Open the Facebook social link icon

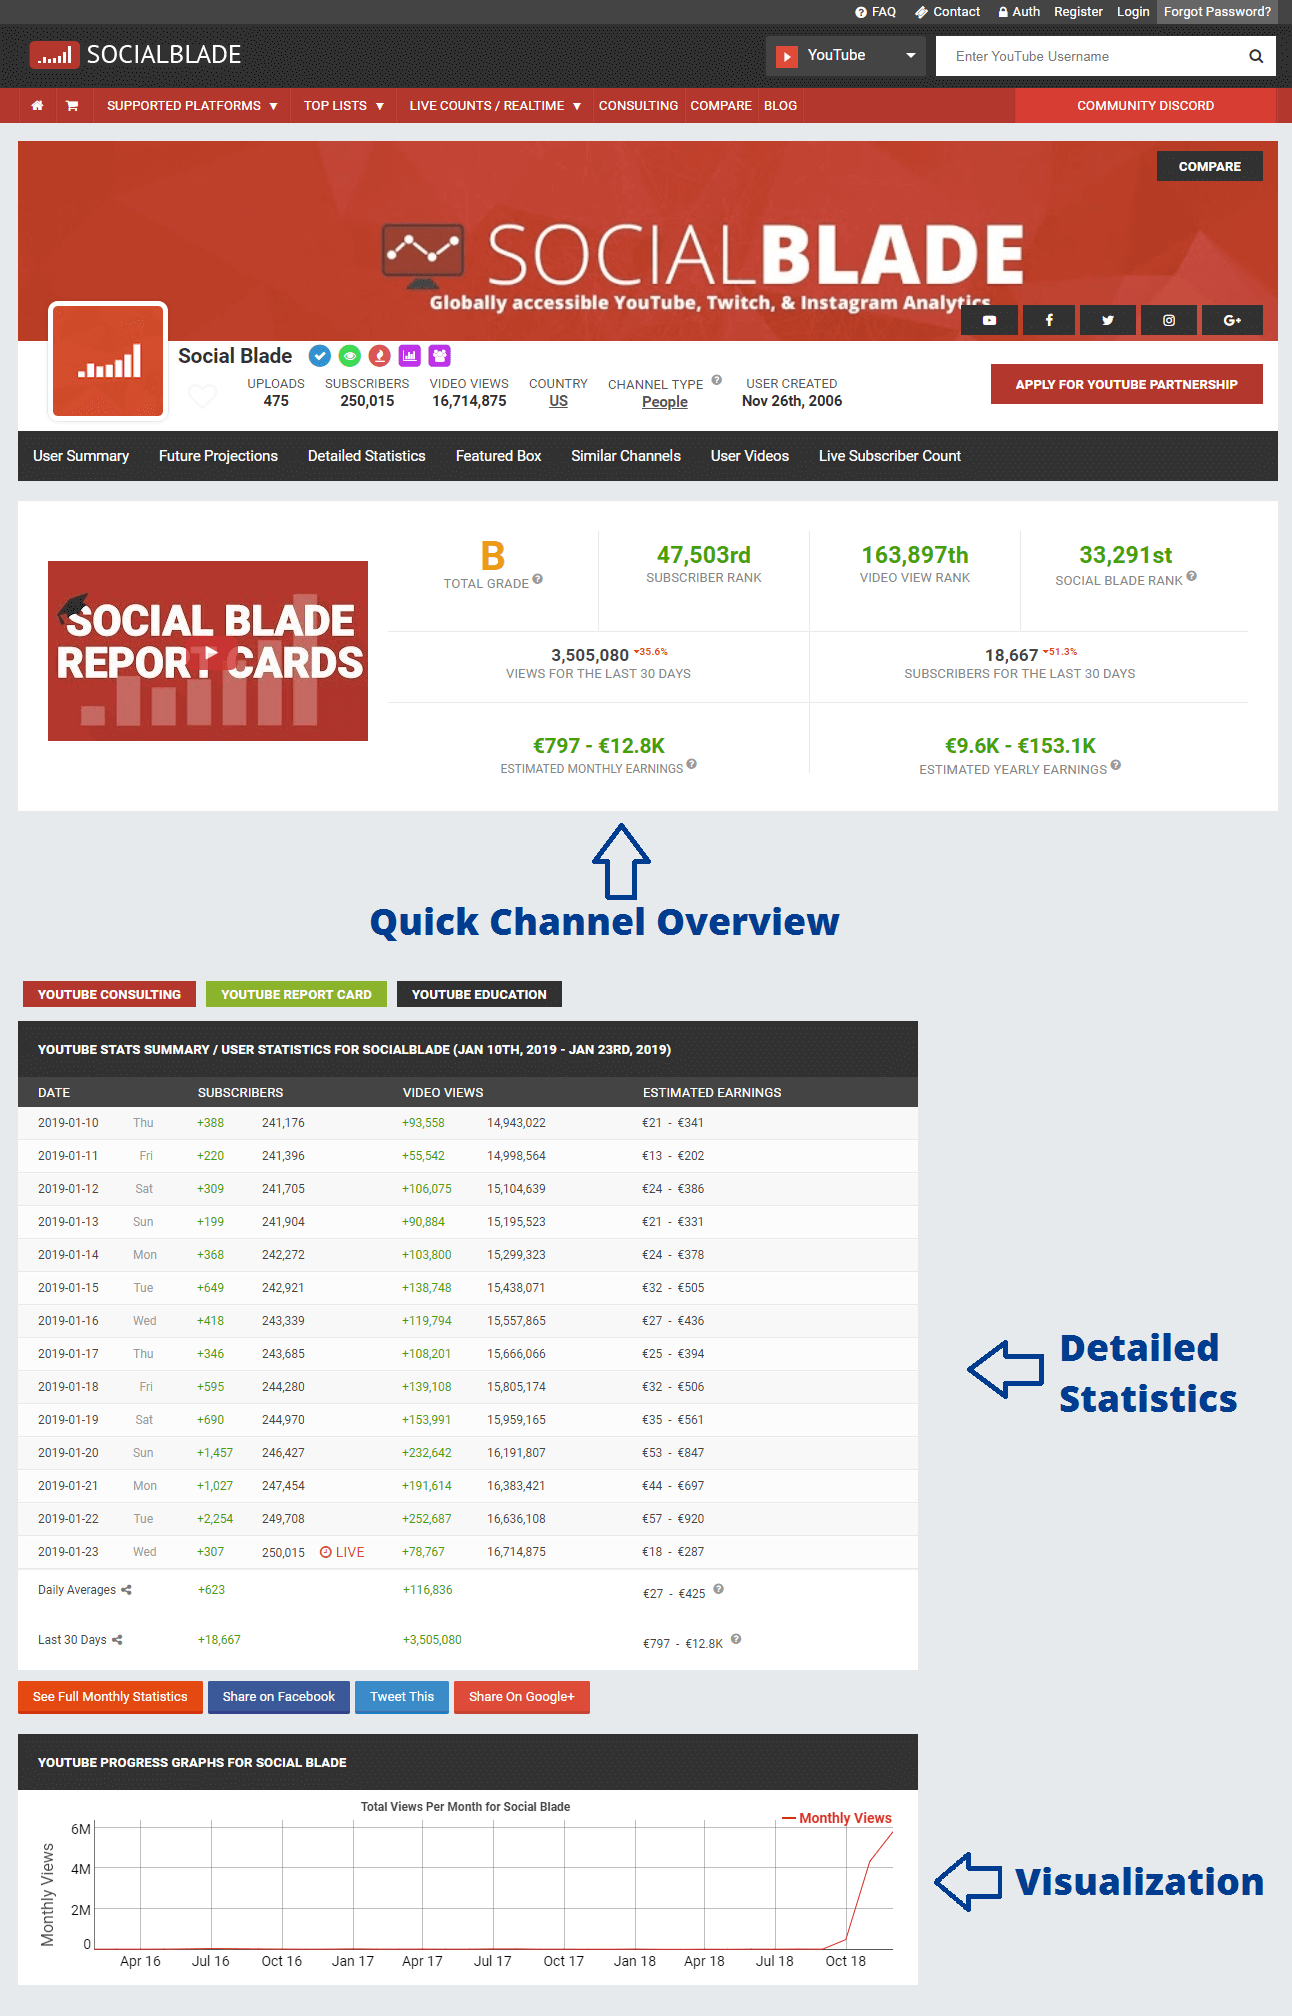click(x=1049, y=320)
